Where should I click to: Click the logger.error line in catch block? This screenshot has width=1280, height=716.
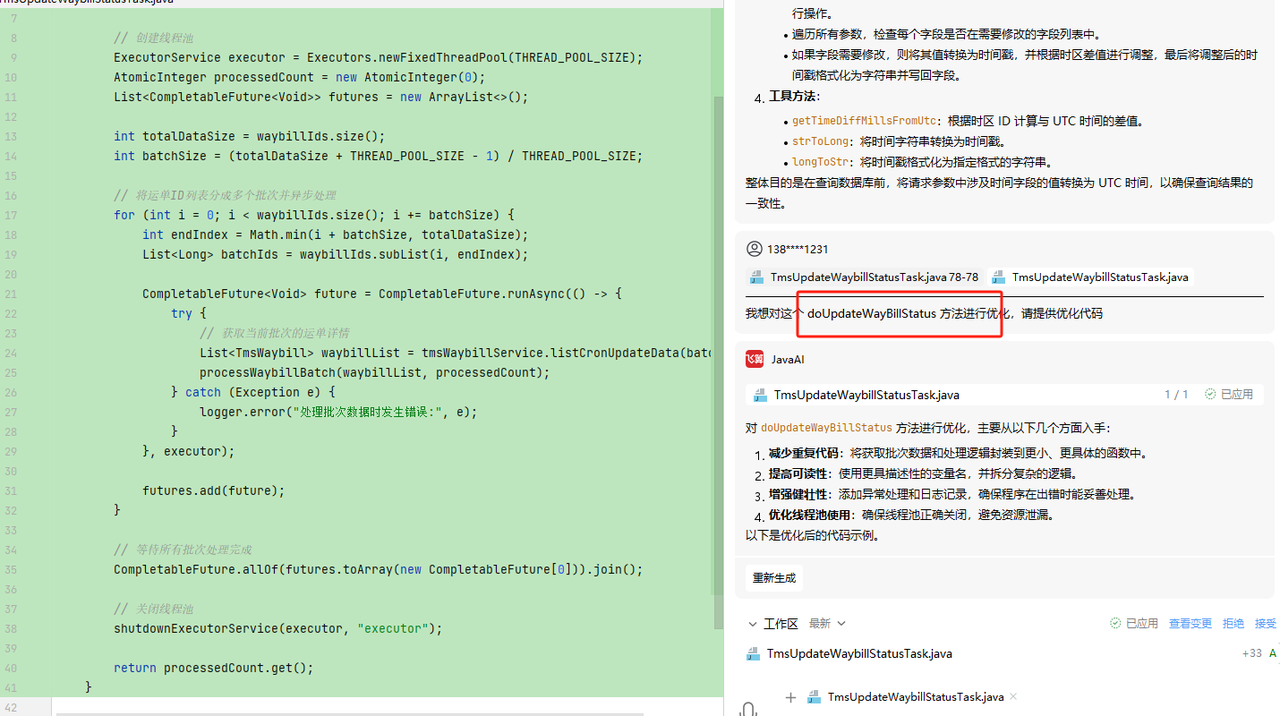[x=339, y=411]
